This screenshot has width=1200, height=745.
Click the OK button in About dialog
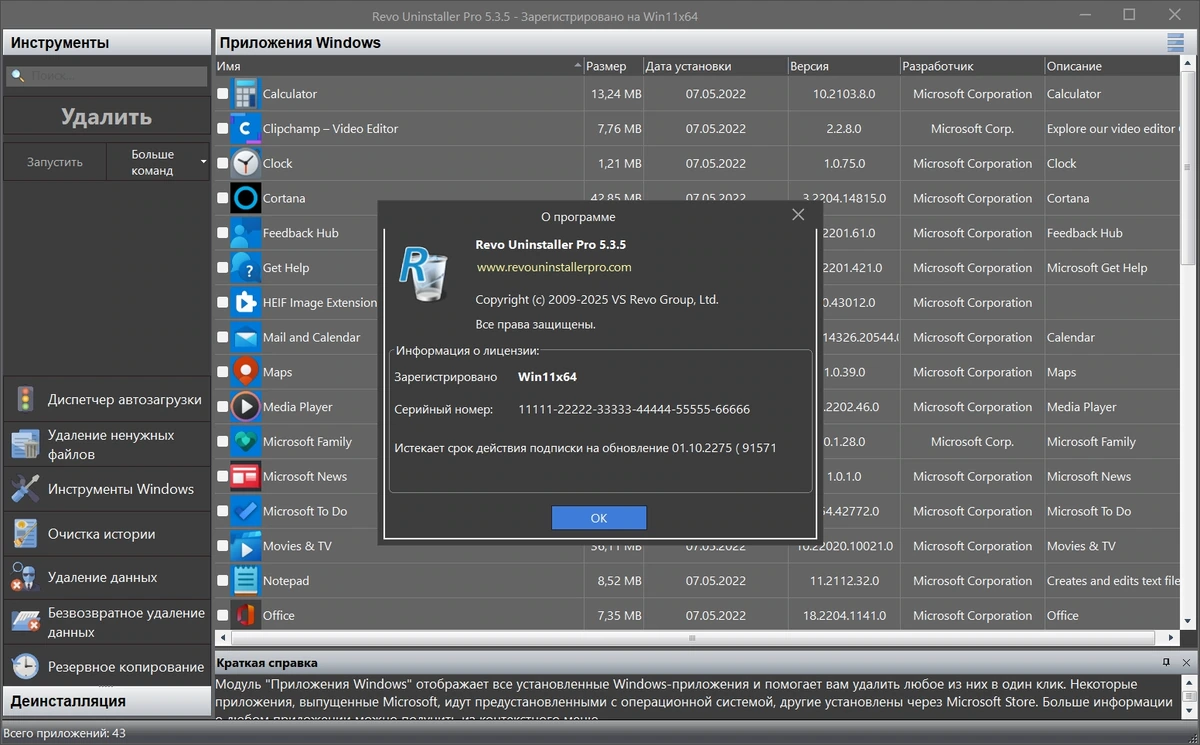click(x=599, y=518)
